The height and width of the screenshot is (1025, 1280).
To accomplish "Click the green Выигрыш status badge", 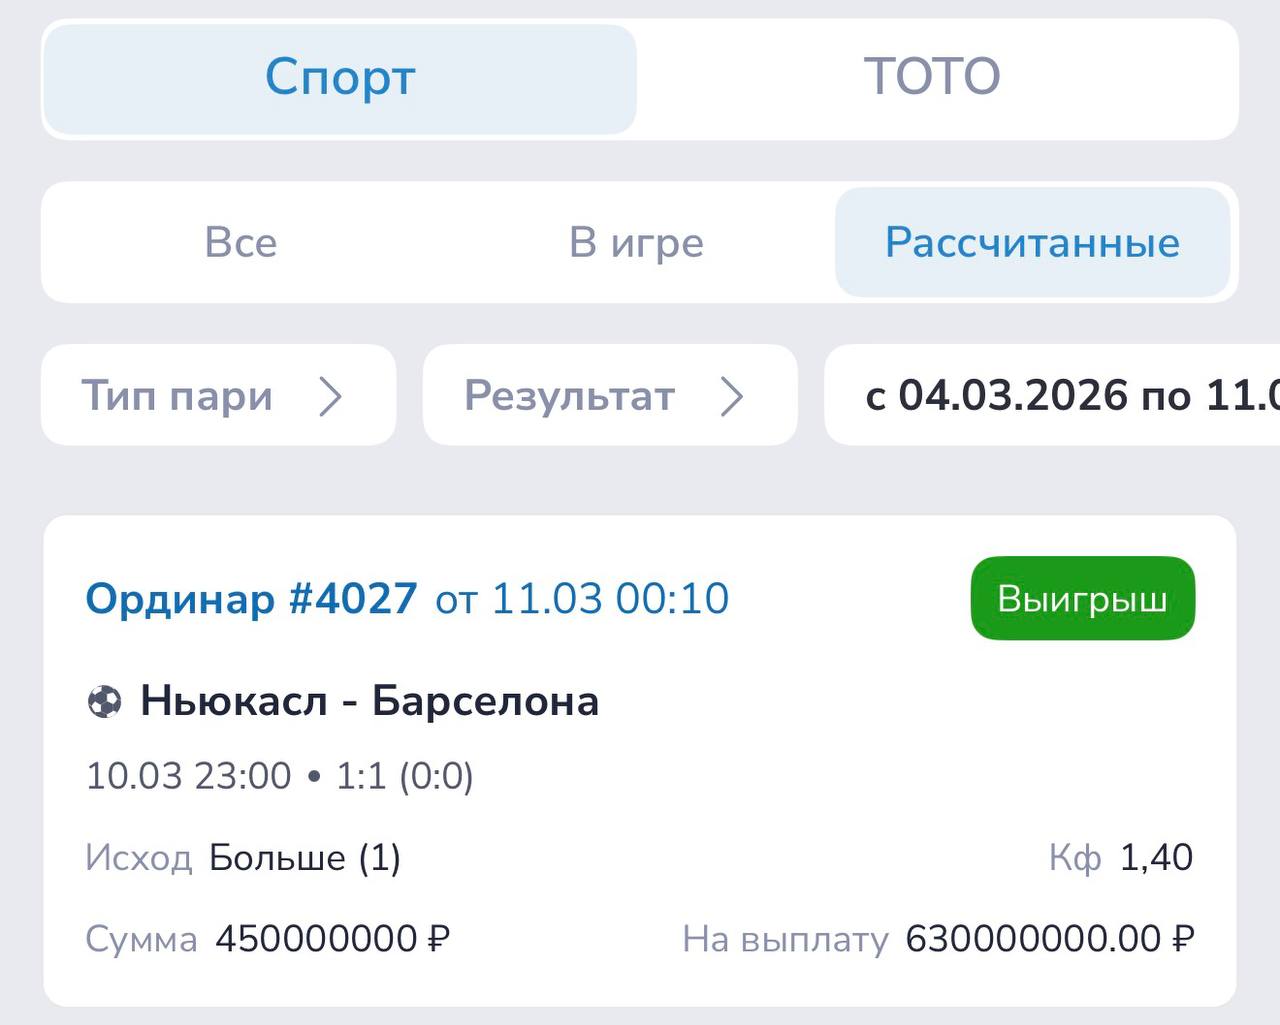I will point(1082,599).
